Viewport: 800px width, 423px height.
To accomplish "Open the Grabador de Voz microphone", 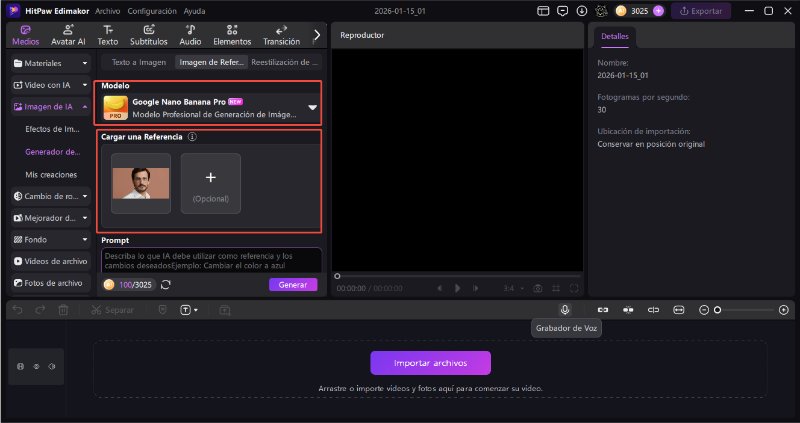I will pos(565,310).
